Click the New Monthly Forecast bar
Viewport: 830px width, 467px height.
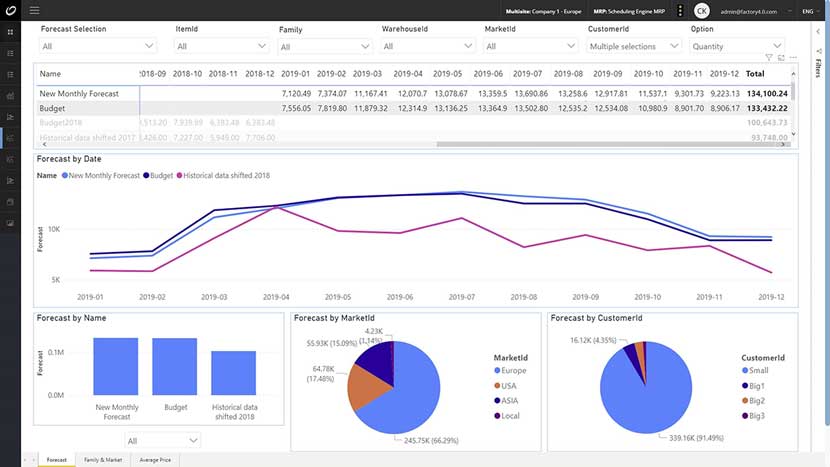(x=115, y=366)
